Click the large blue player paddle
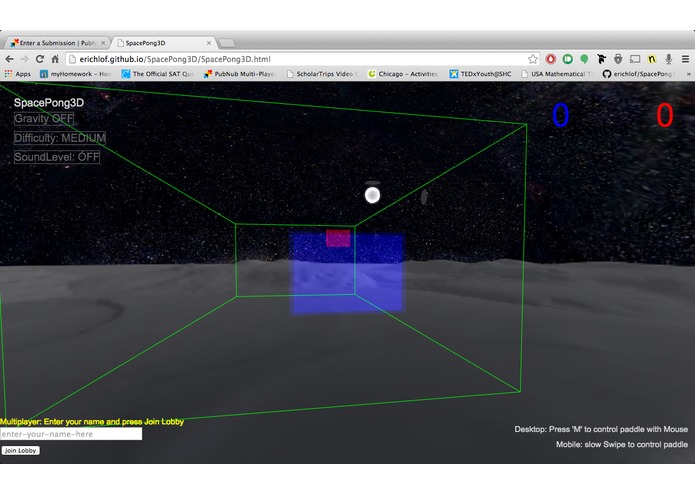Viewport: 695px width, 494px height. point(347,274)
